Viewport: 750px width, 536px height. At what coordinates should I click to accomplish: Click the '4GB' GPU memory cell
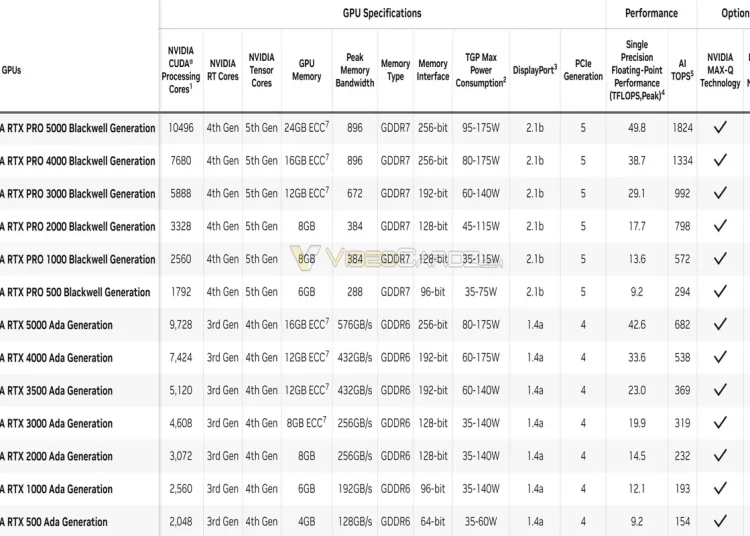point(307,522)
